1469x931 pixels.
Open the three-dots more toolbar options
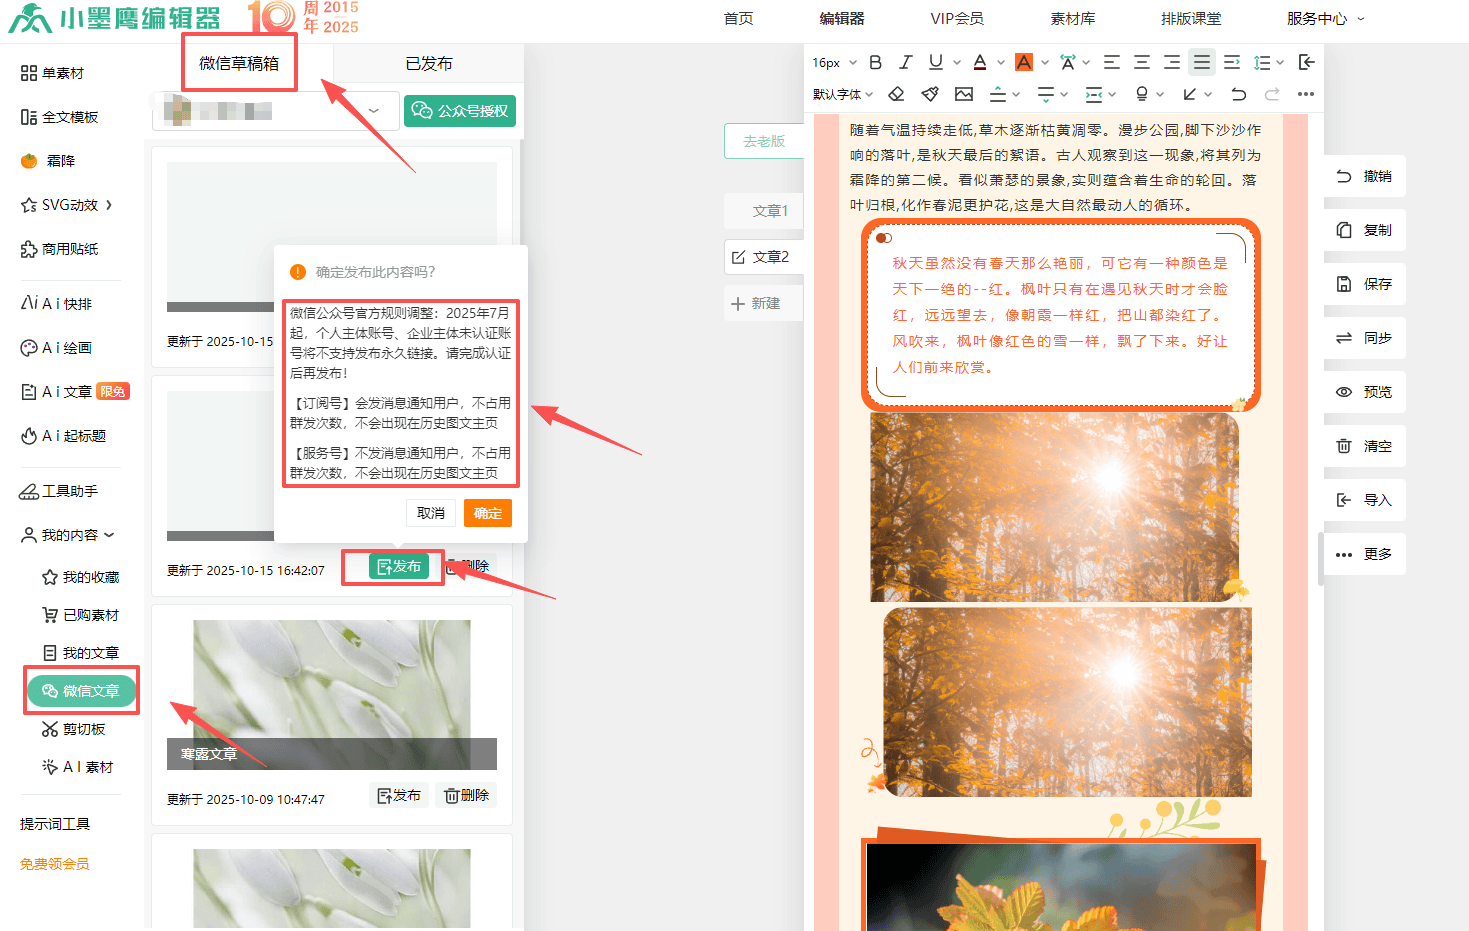(1306, 94)
